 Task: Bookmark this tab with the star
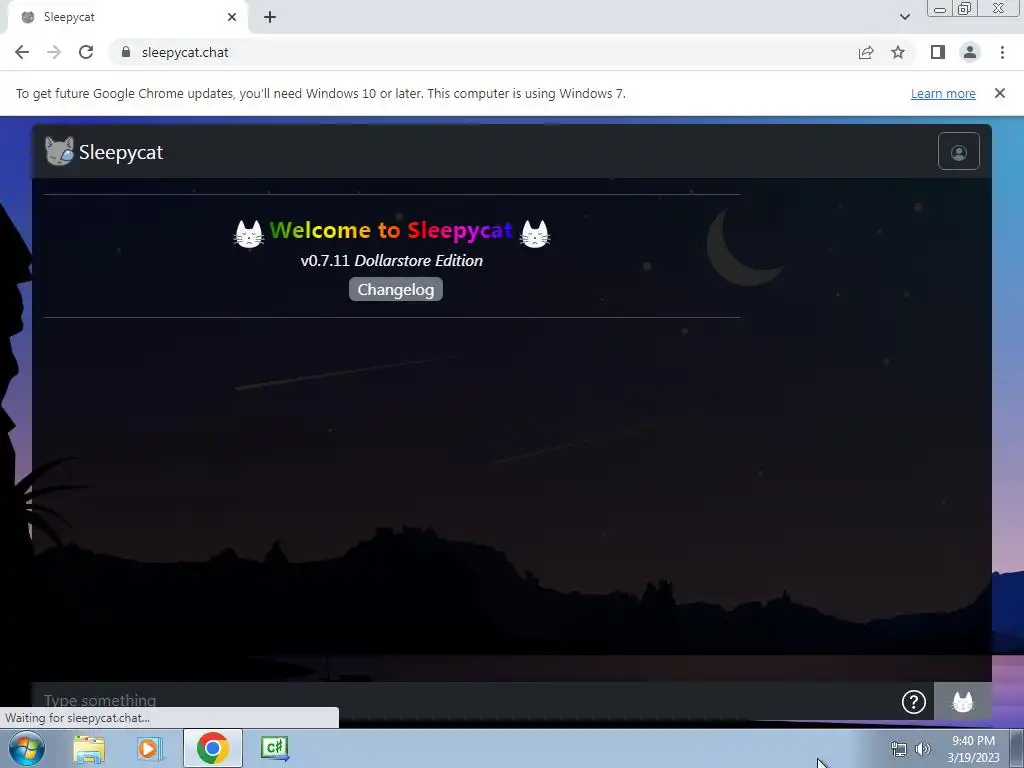pos(898,52)
